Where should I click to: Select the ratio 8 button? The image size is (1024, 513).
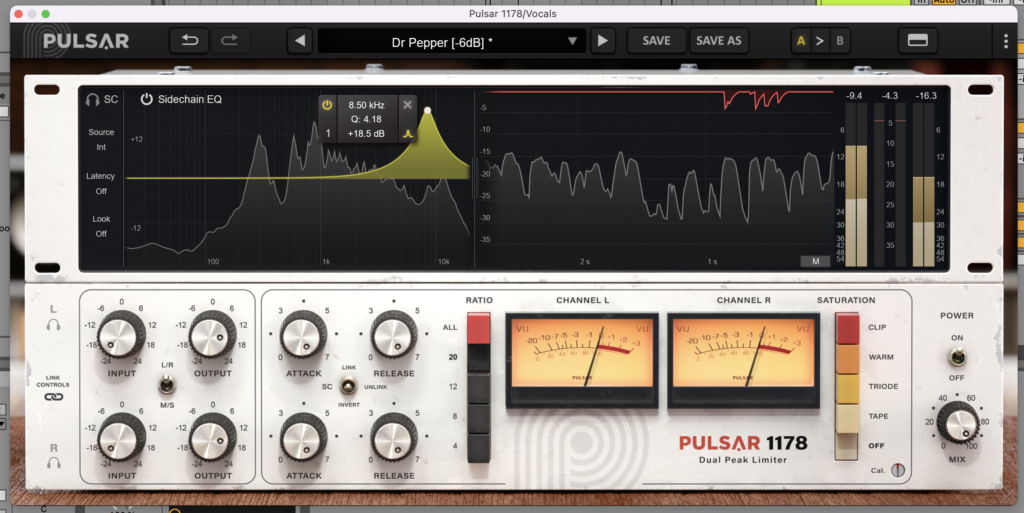click(479, 418)
